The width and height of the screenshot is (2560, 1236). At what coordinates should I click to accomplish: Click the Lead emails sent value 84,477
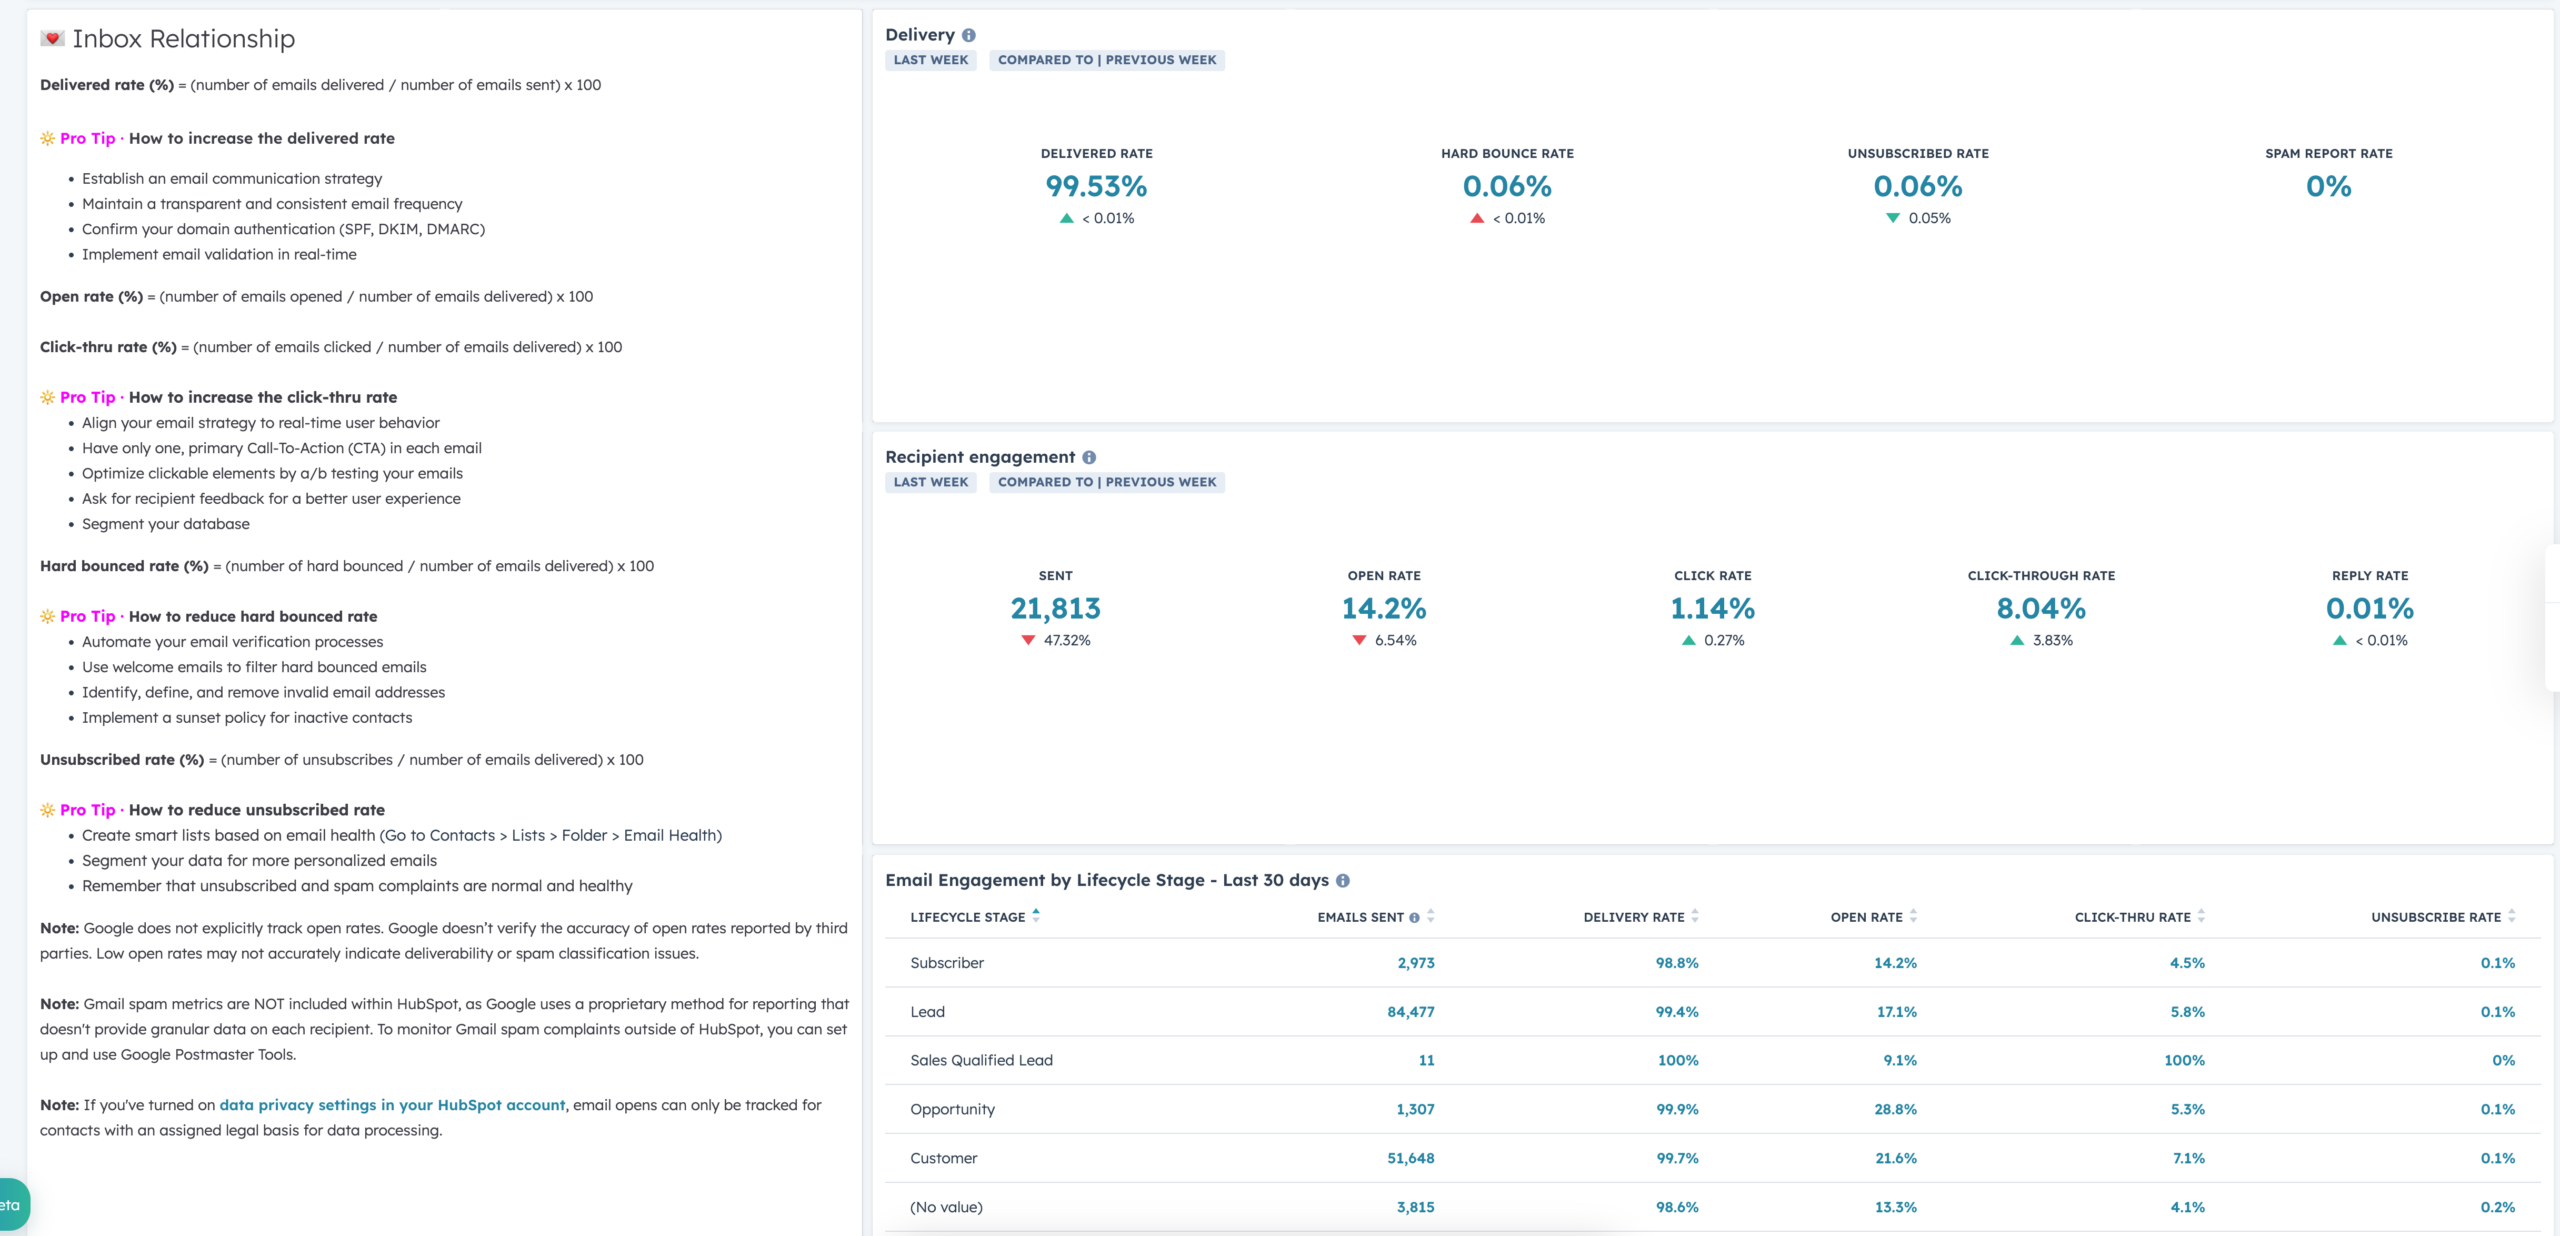tap(1410, 1012)
